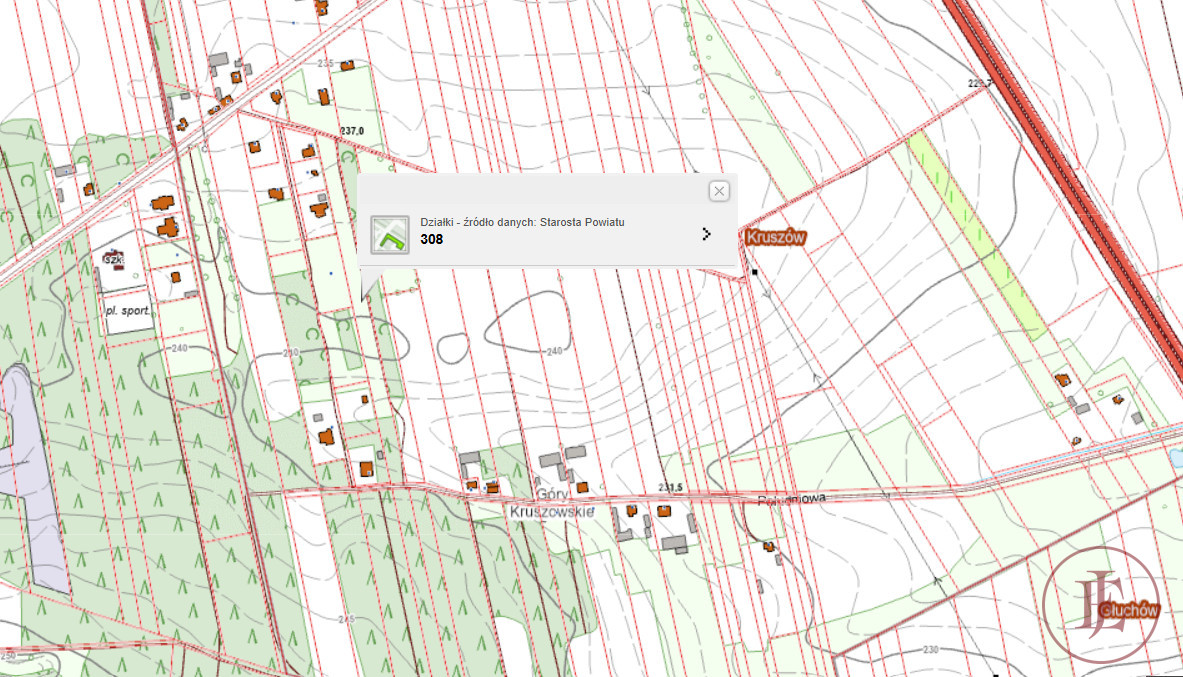Click the Działki data source label
Viewport: 1183px width, 677px height.
522,222
